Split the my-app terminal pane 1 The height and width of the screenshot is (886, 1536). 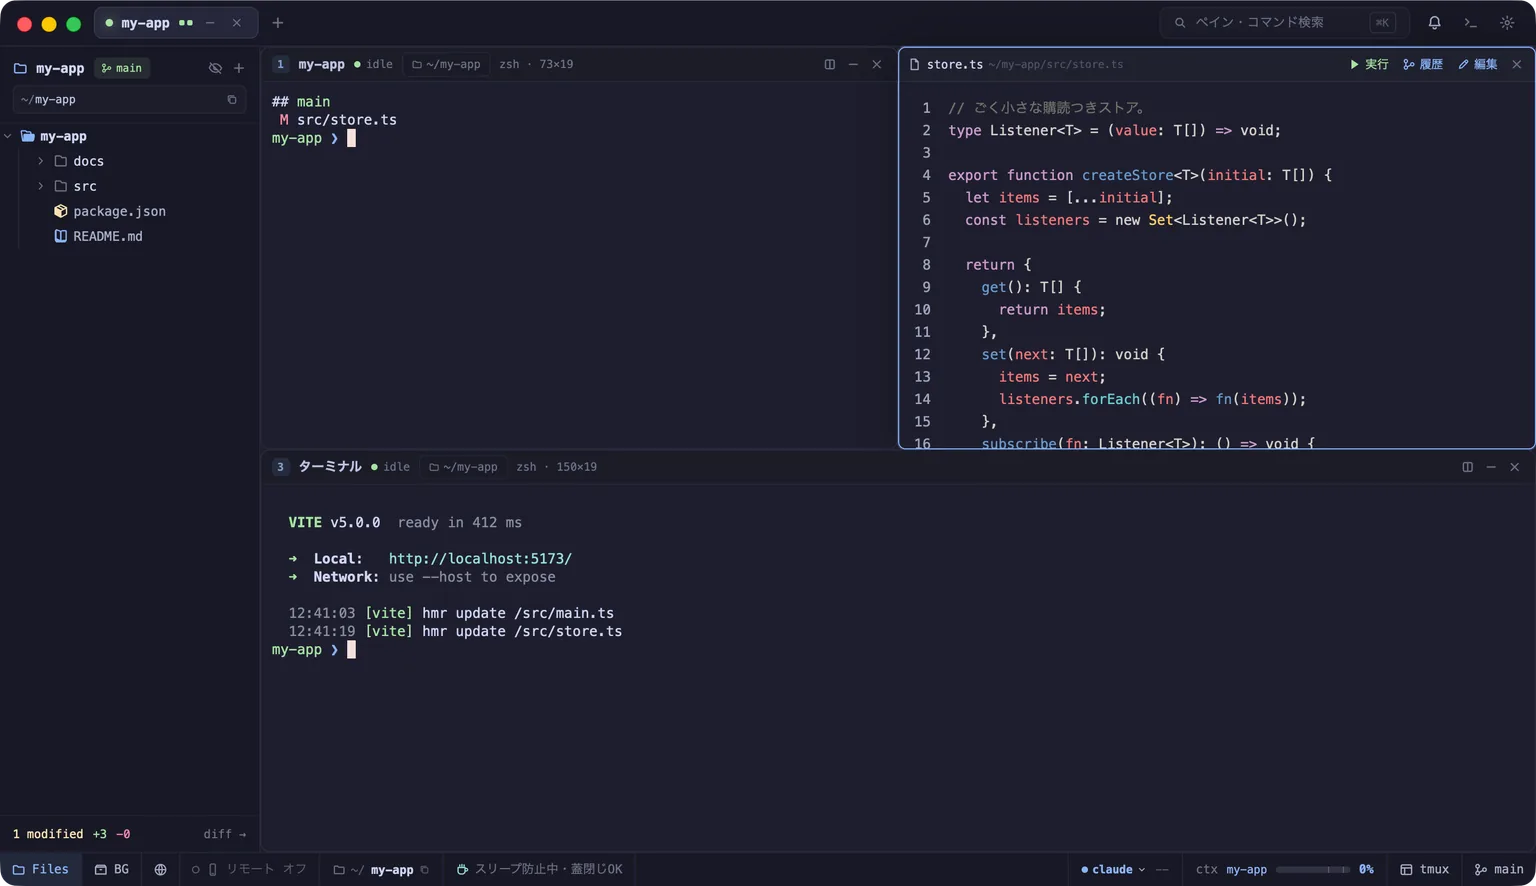(829, 64)
